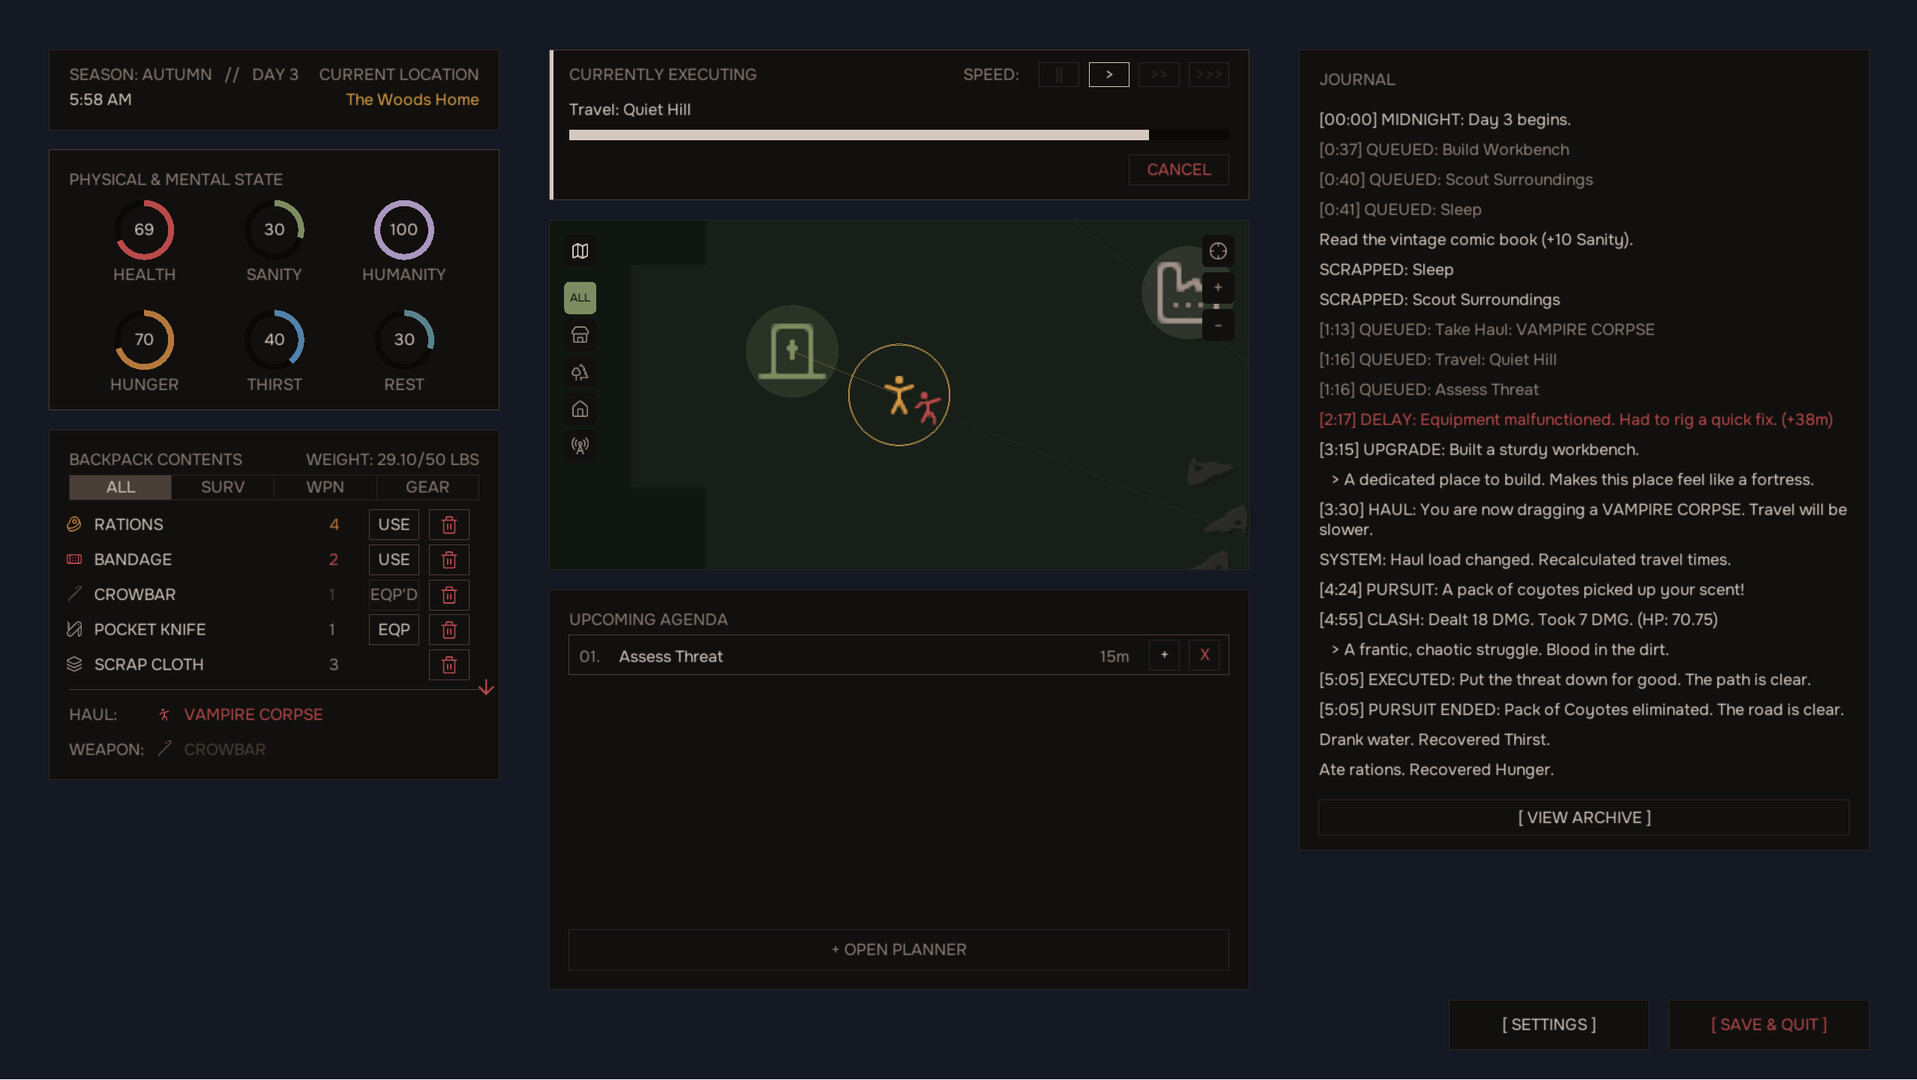Remove Assess Threat from agenda
Viewport: 1917px width, 1080px height.
[x=1204, y=655]
